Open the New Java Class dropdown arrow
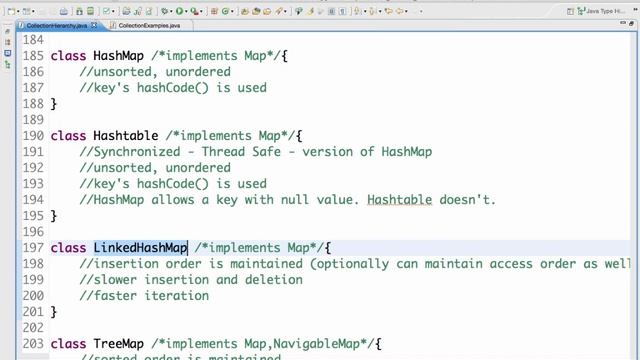This screenshot has height=360, width=640. 232,11
